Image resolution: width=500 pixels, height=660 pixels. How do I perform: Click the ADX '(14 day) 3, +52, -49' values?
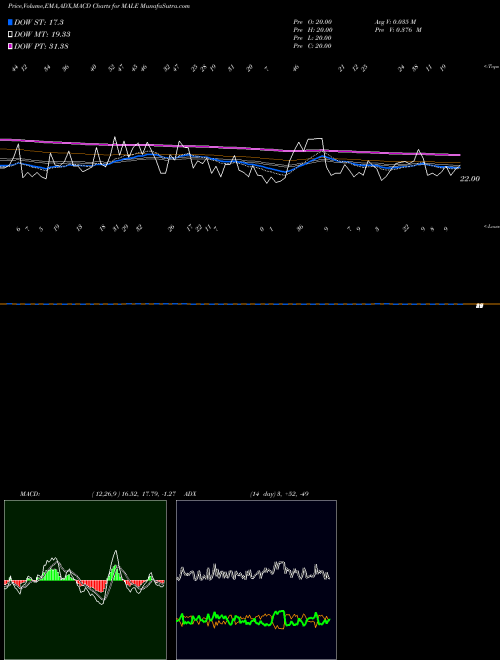pyautogui.click(x=279, y=494)
